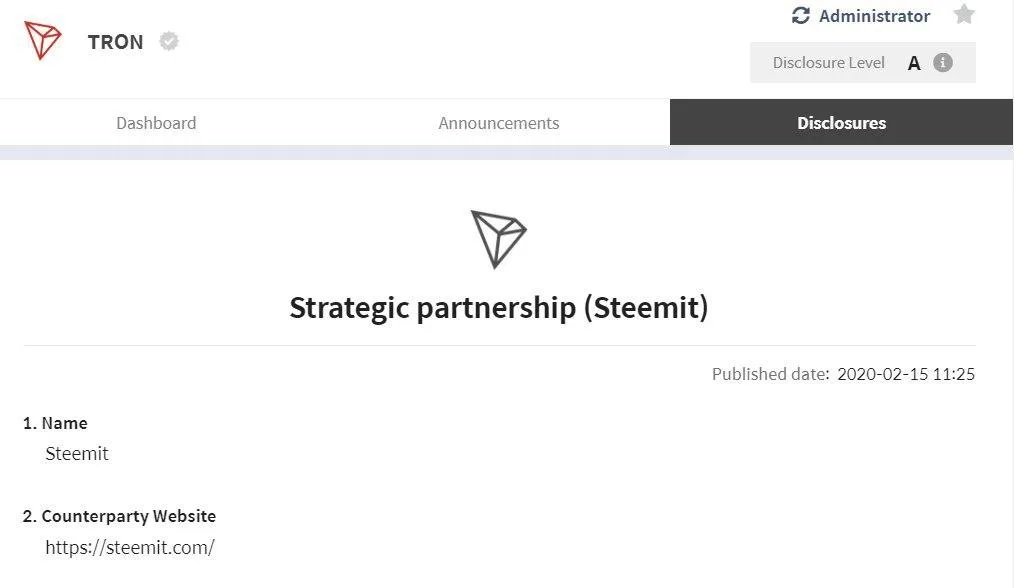Click the Disclosure Level info icon
The image size is (1014, 588).
943,63
